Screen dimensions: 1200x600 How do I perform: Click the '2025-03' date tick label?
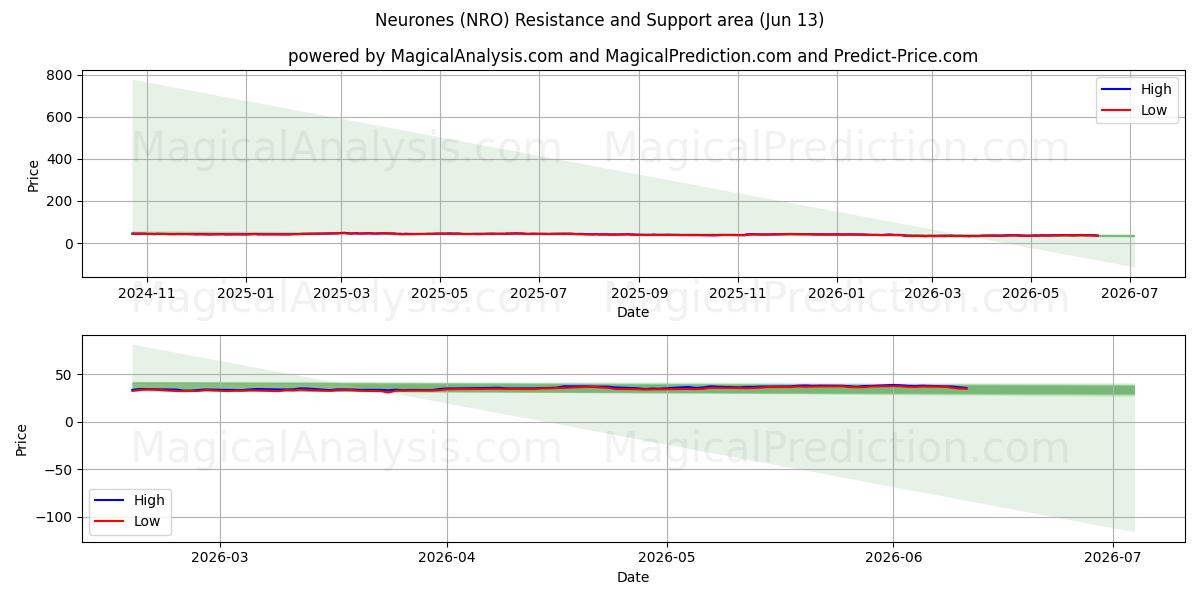[341, 293]
